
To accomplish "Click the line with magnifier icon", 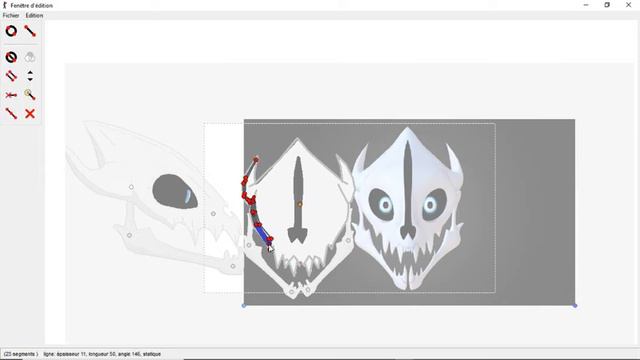I will tap(30, 95).
